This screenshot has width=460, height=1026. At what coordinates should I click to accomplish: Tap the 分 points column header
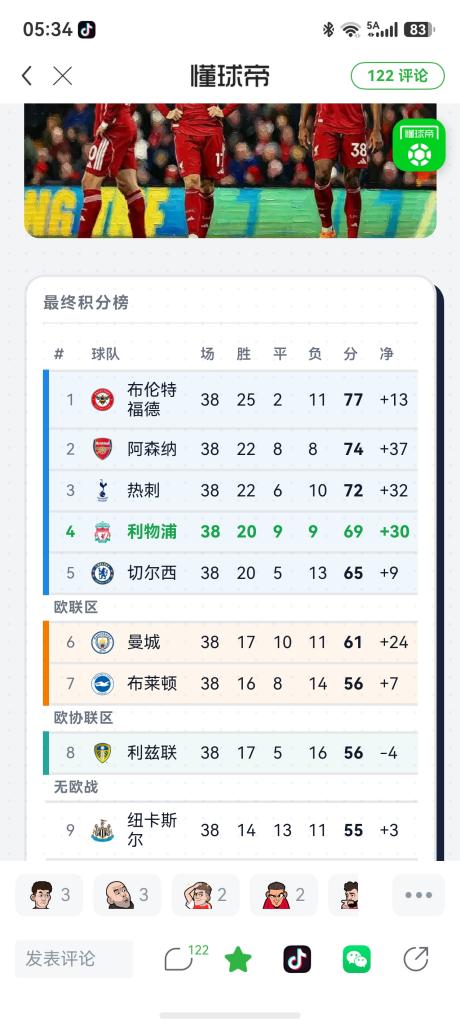pyautogui.click(x=351, y=354)
